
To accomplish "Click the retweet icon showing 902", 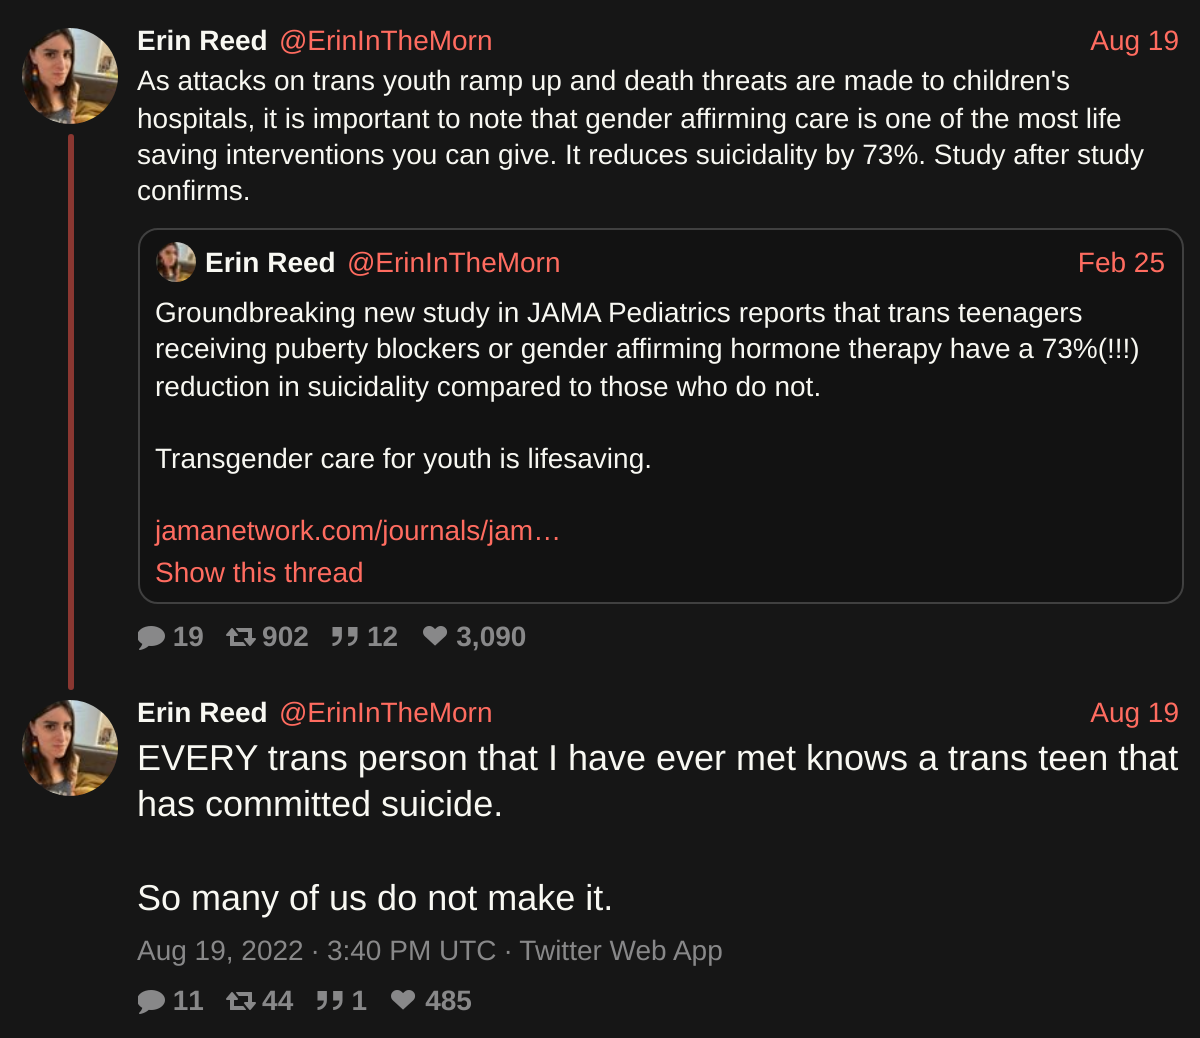I will pyautogui.click(x=241, y=637).
